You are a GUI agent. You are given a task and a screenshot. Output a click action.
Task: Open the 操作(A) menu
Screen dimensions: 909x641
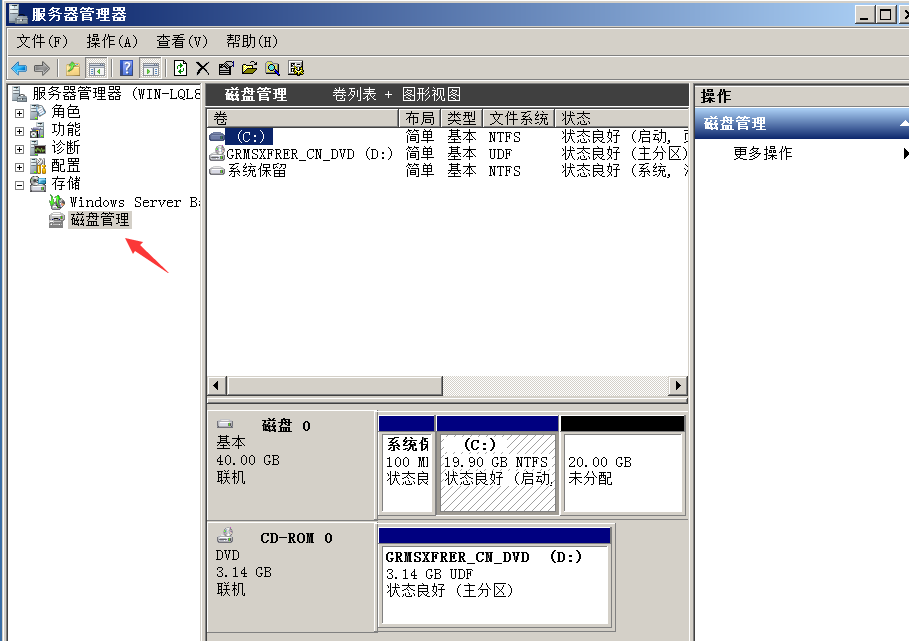coord(112,41)
